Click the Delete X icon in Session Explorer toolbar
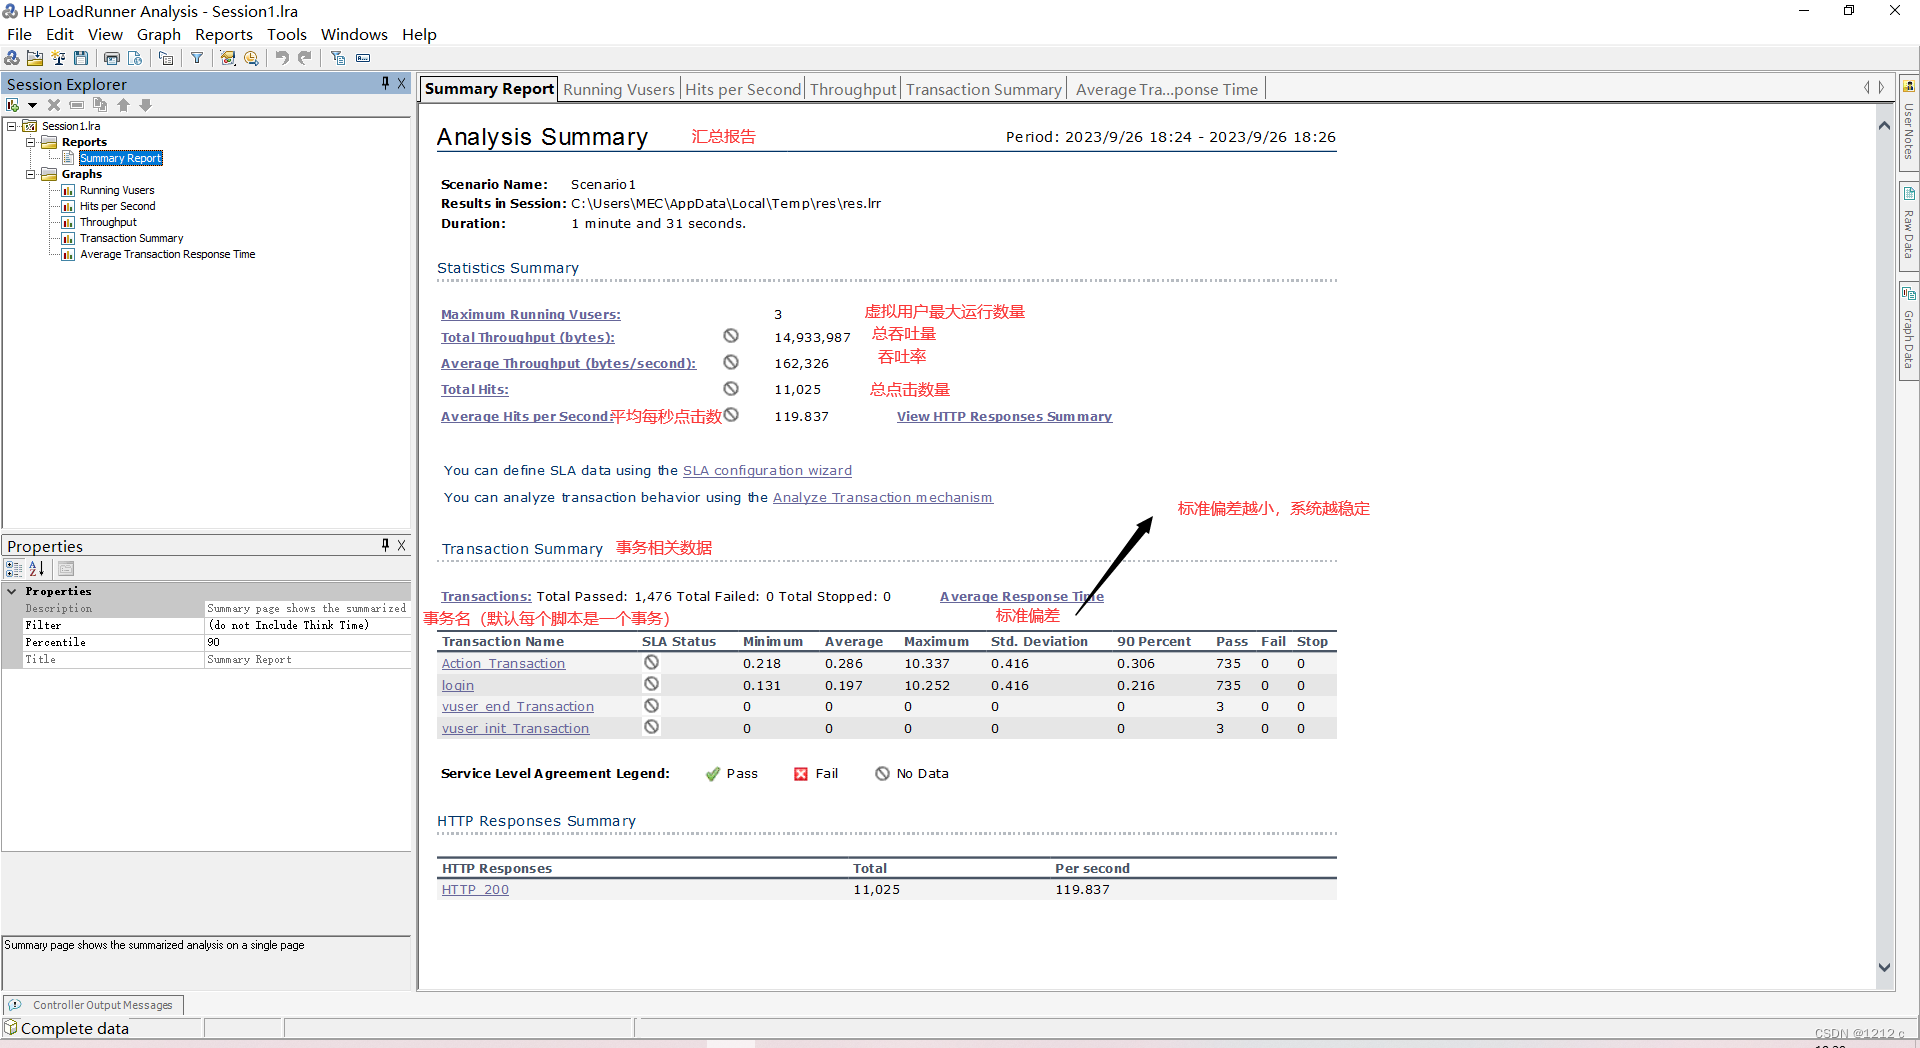 [x=54, y=105]
